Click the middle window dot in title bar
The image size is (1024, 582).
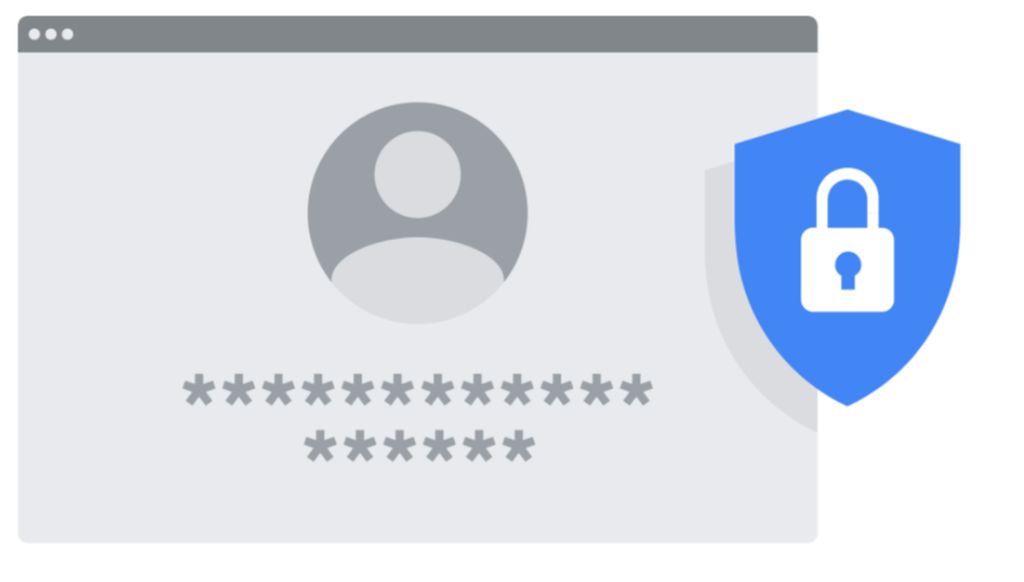click(x=51, y=34)
